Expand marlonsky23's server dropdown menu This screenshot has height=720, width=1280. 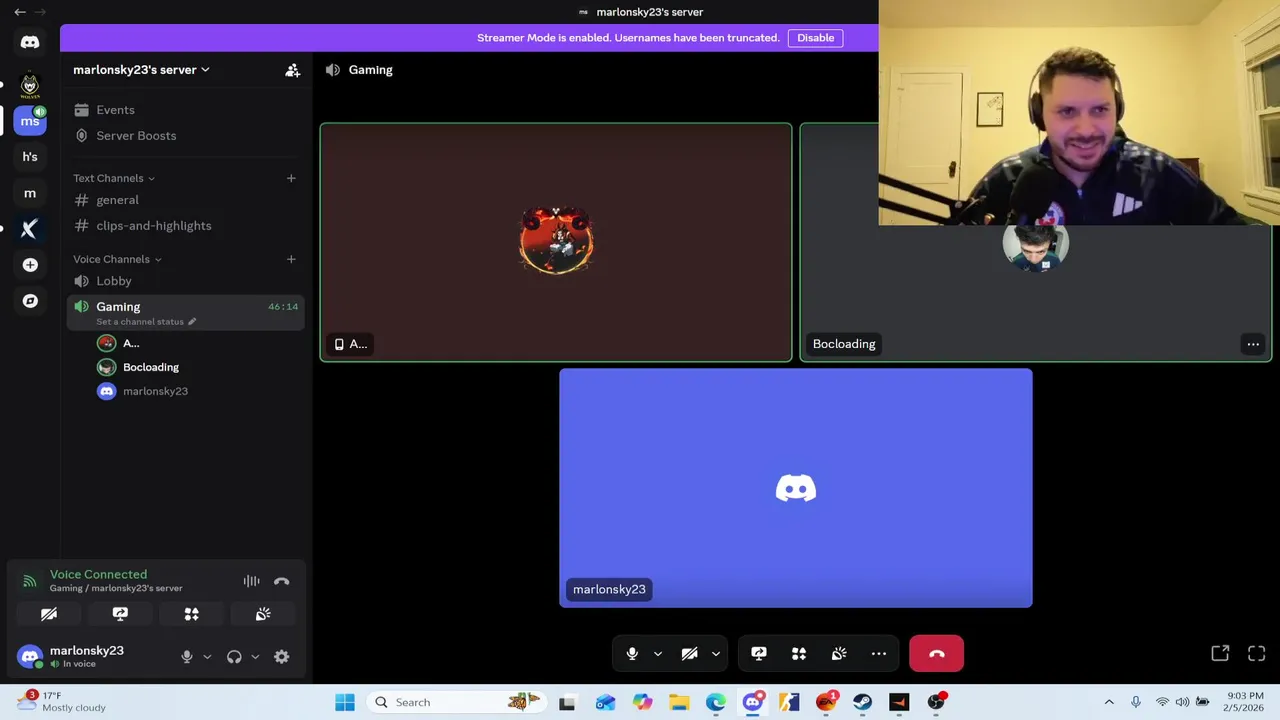(x=142, y=70)
